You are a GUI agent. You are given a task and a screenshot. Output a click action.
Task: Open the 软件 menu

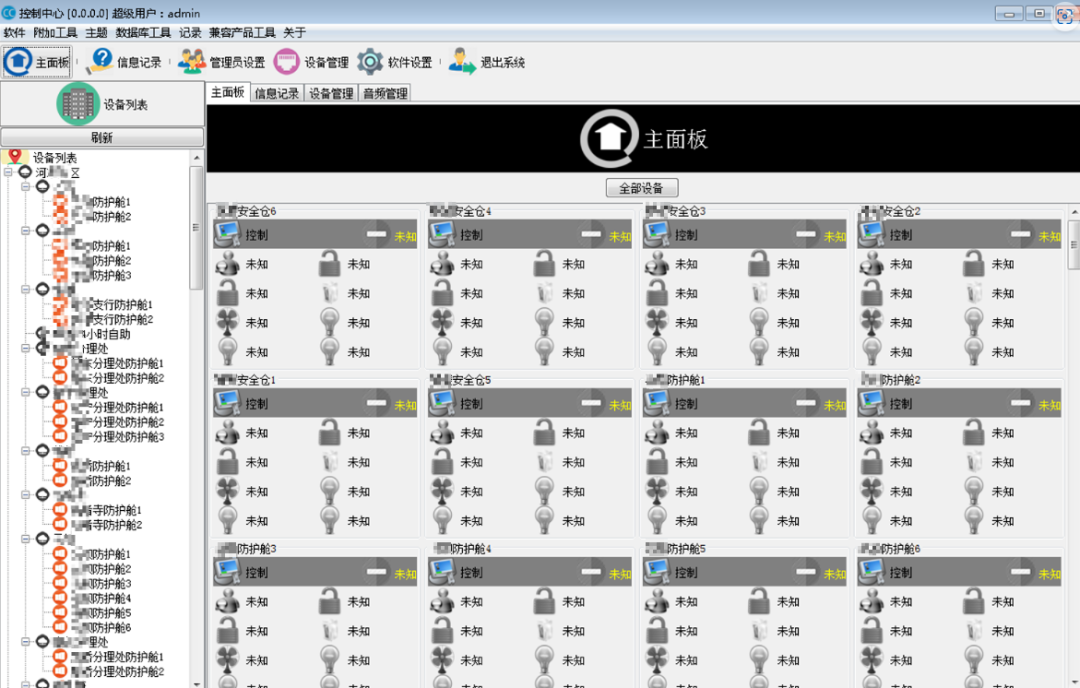point(14,32)
